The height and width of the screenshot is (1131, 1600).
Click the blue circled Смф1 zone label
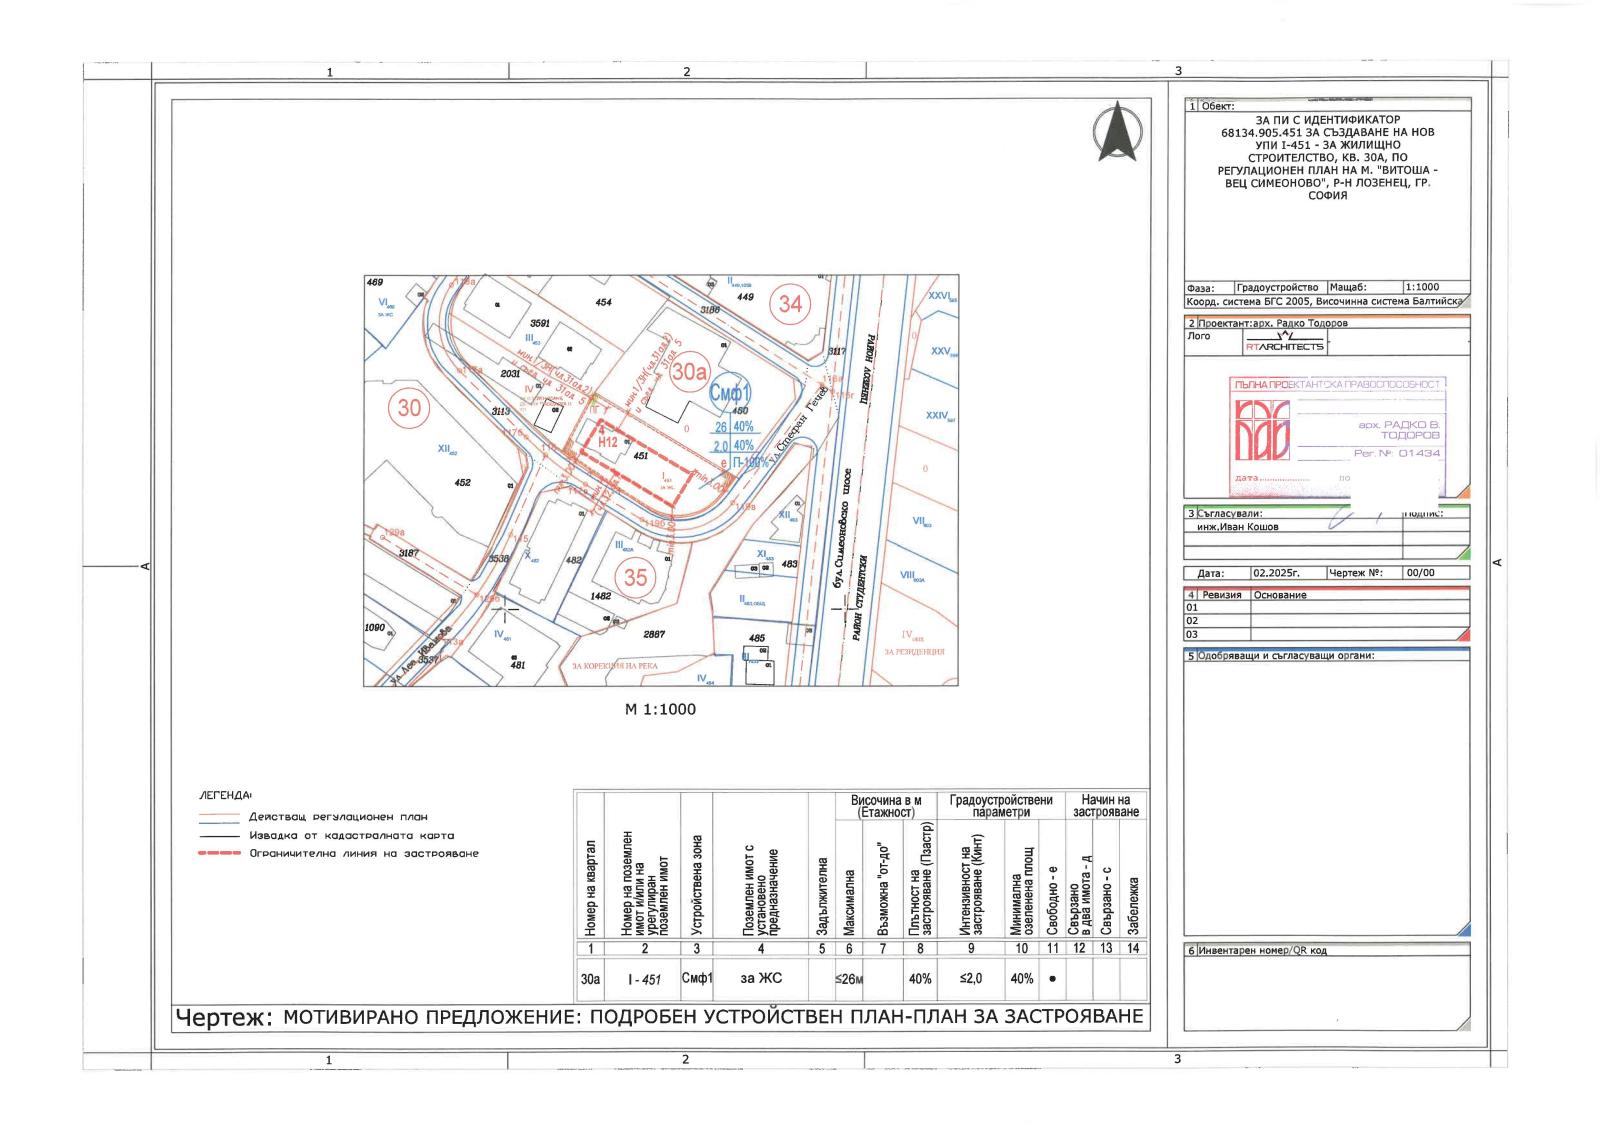pyautogui.click(x=730, y=393)
